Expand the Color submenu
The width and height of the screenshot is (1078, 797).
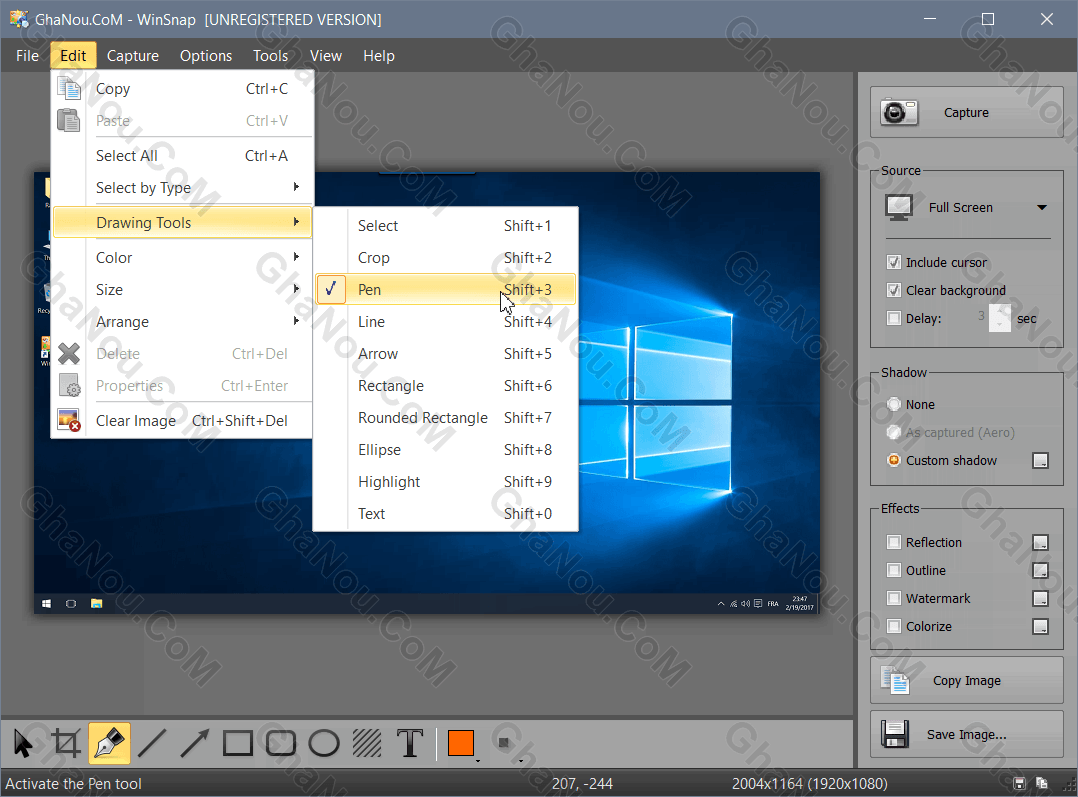coord(182,258)
